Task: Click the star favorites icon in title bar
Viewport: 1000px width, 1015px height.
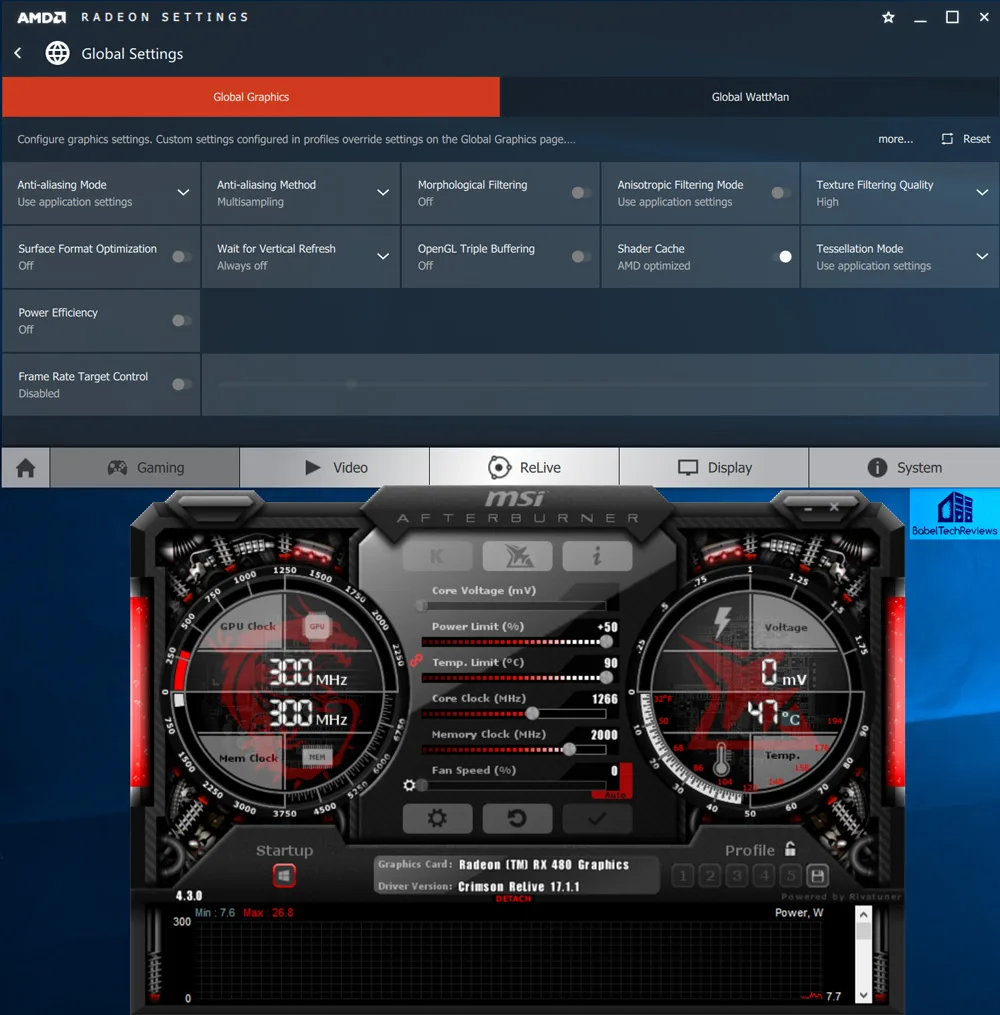Action: [888, 17]
